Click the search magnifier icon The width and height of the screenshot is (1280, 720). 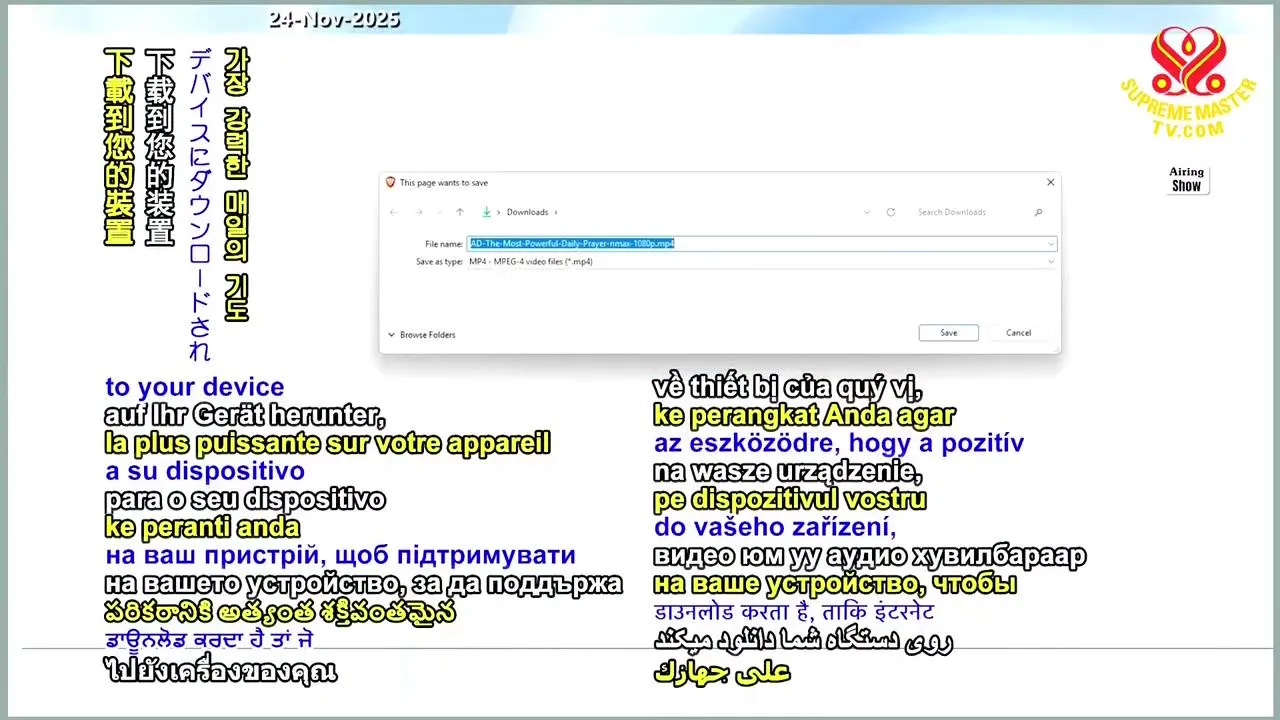tap(1039, 212)
